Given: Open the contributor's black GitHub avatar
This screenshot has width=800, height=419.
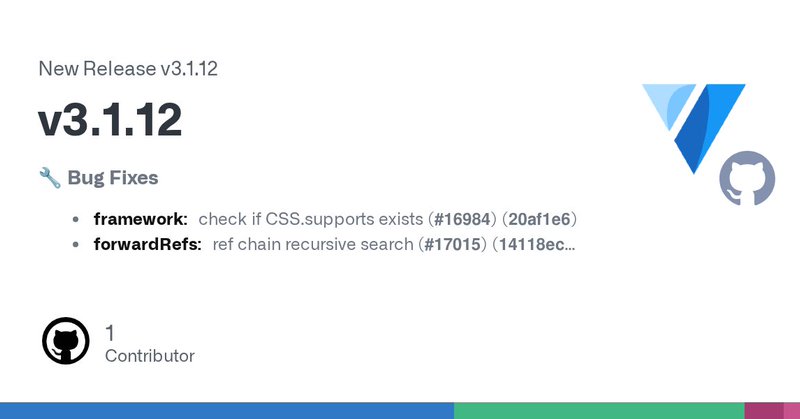Looking at the screenshot, I should coord(65,341).
